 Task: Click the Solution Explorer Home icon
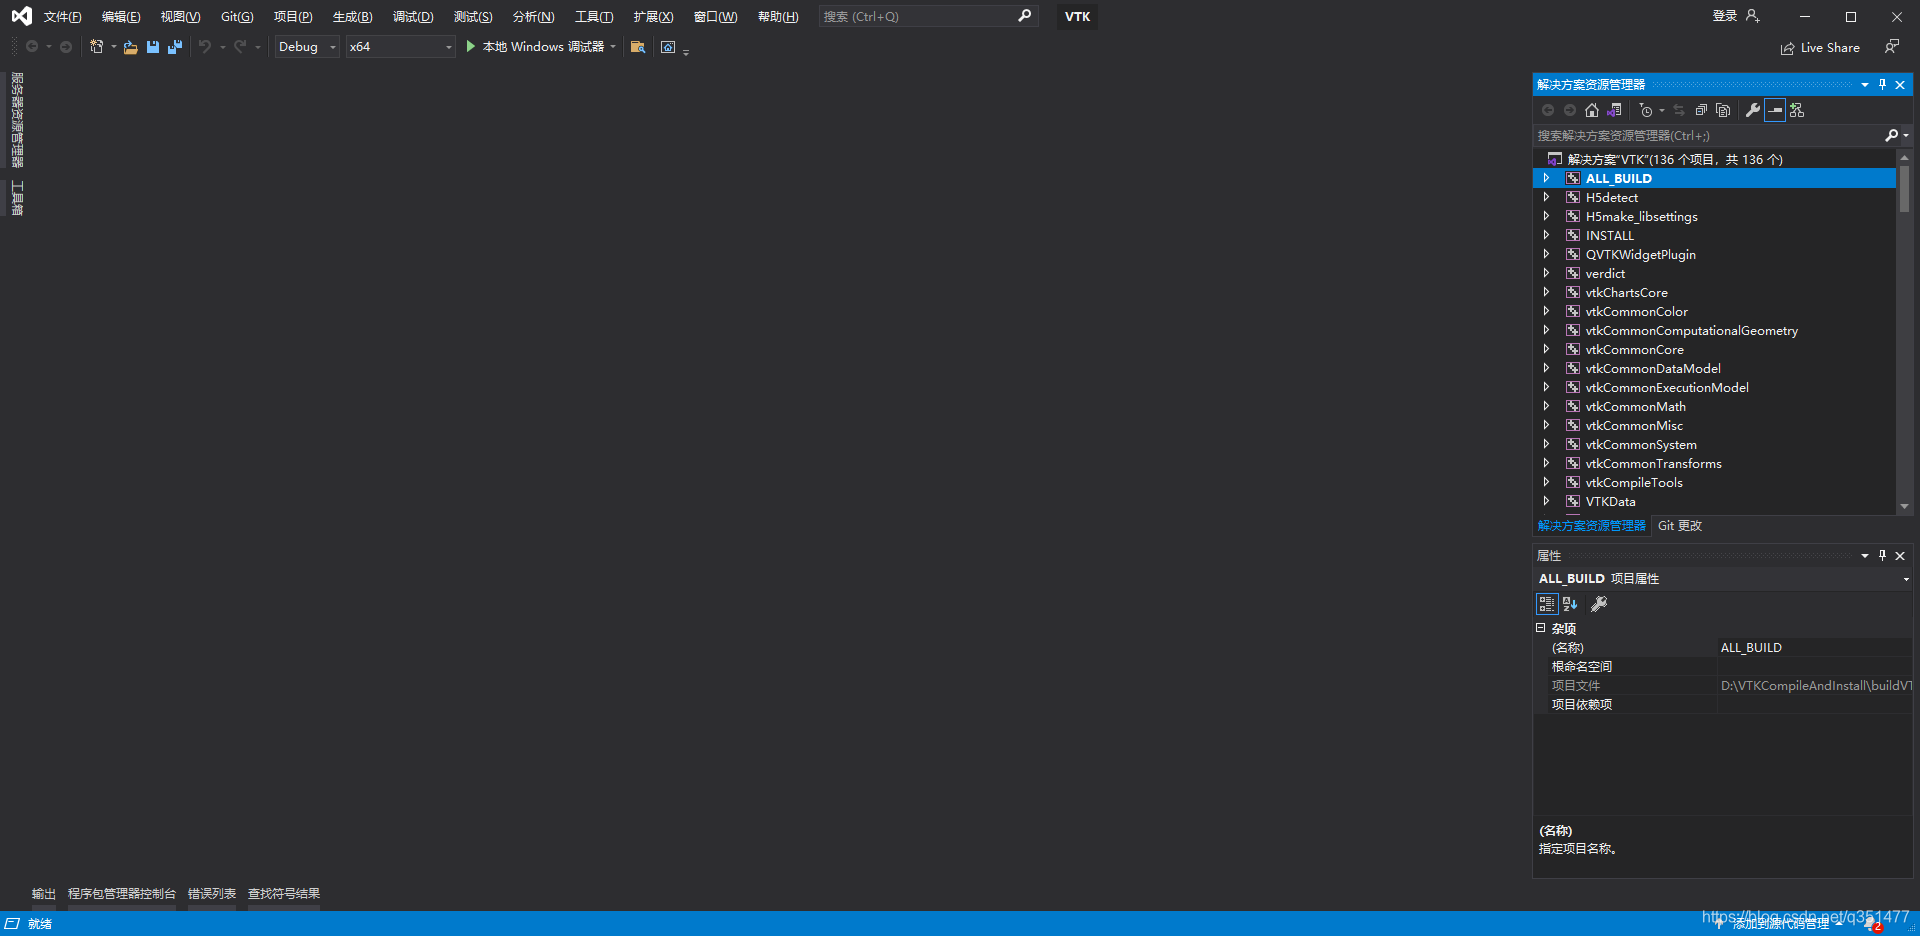(x=1592, y=110)
